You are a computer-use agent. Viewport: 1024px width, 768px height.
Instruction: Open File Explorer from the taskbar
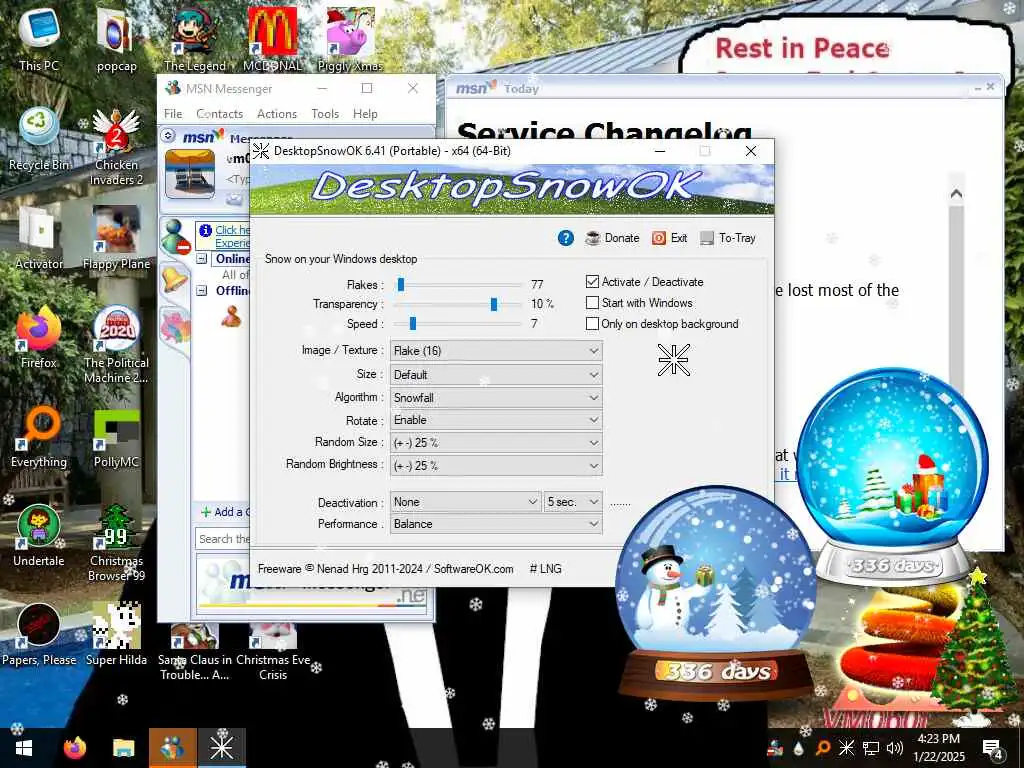coord(123,748)
